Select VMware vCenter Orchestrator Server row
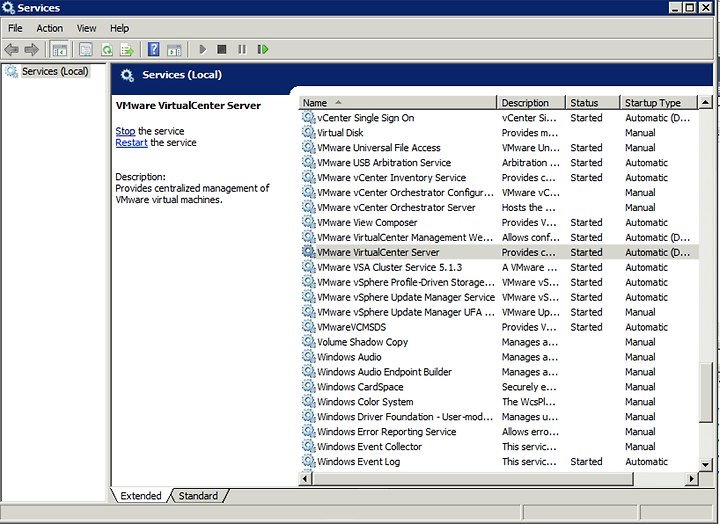This screenshot has height=524, width=720. [x=500, y=208]
